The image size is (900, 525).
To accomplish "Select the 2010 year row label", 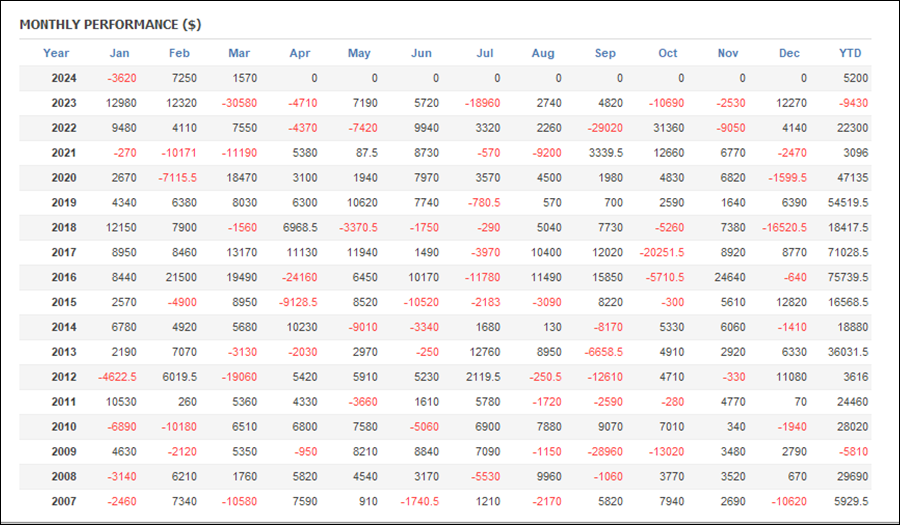I will pyautogui.click(x=64, y=426).
